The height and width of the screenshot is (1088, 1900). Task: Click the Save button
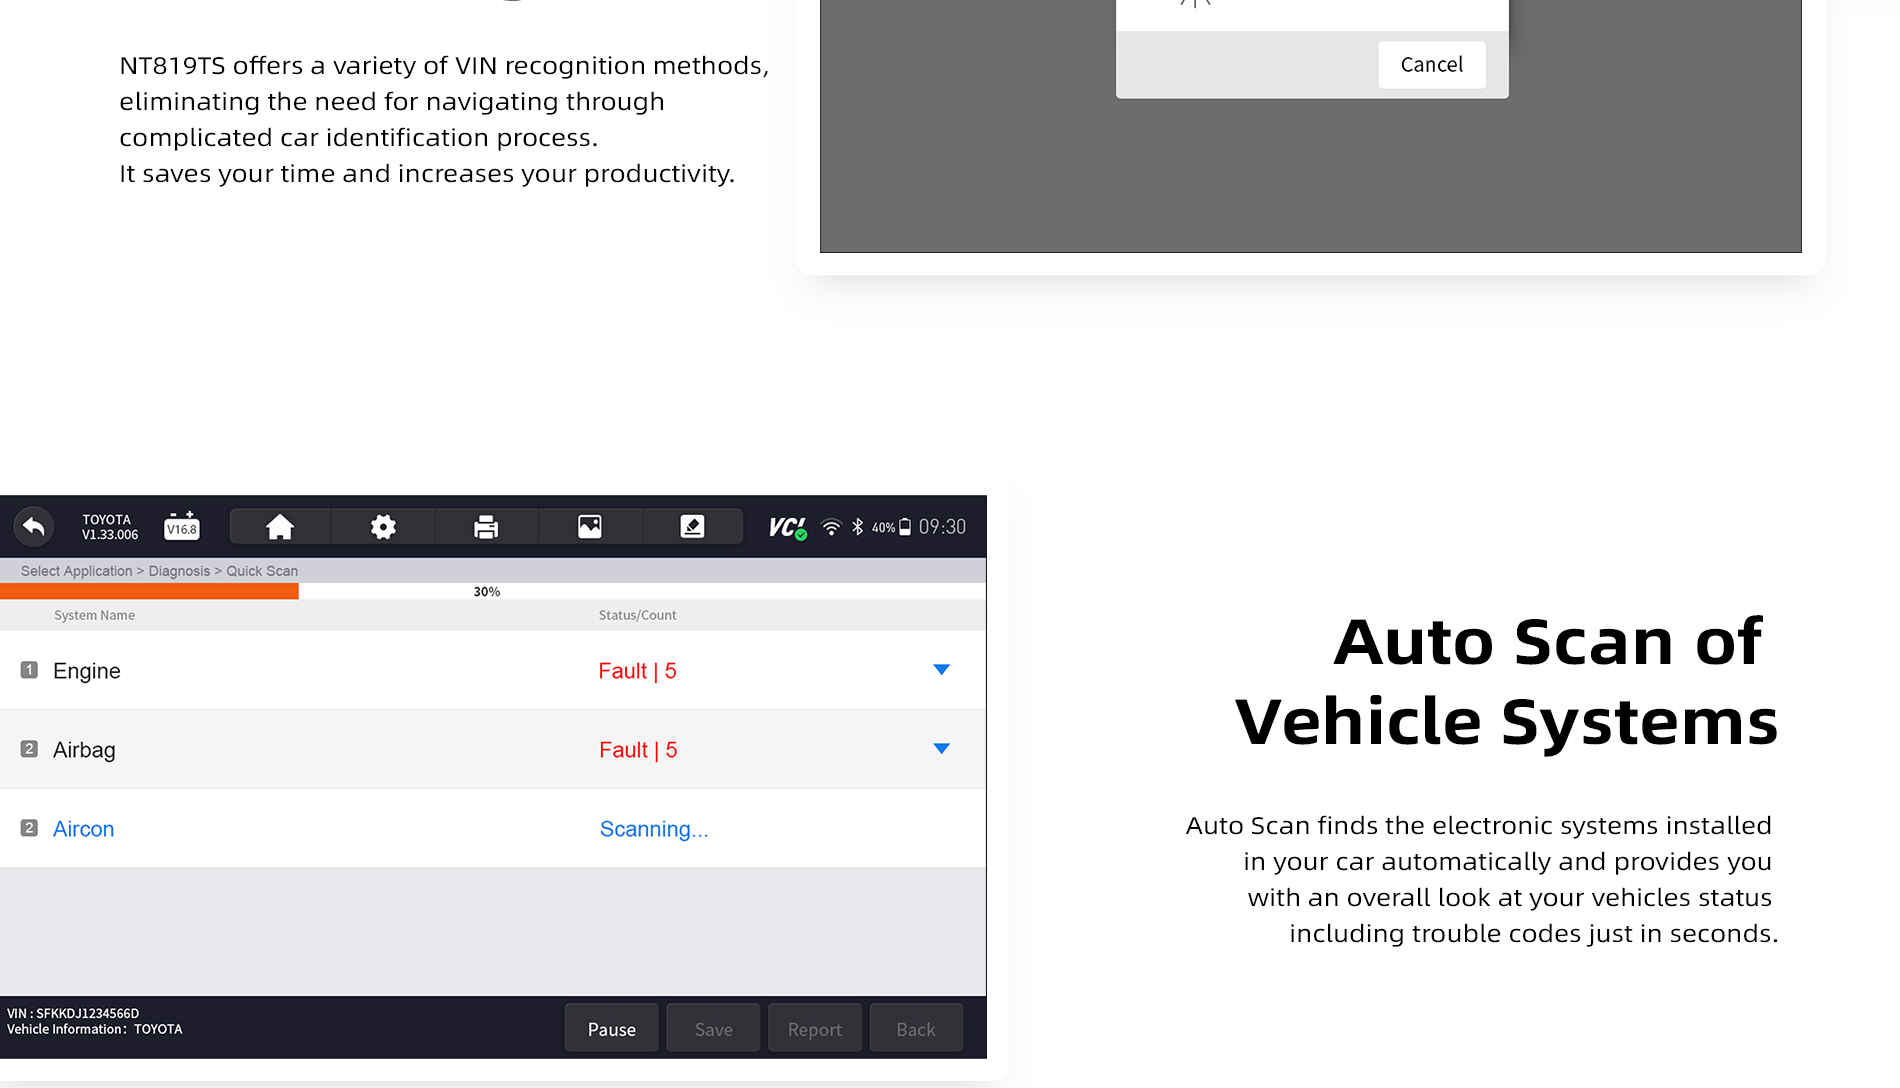713,1028
